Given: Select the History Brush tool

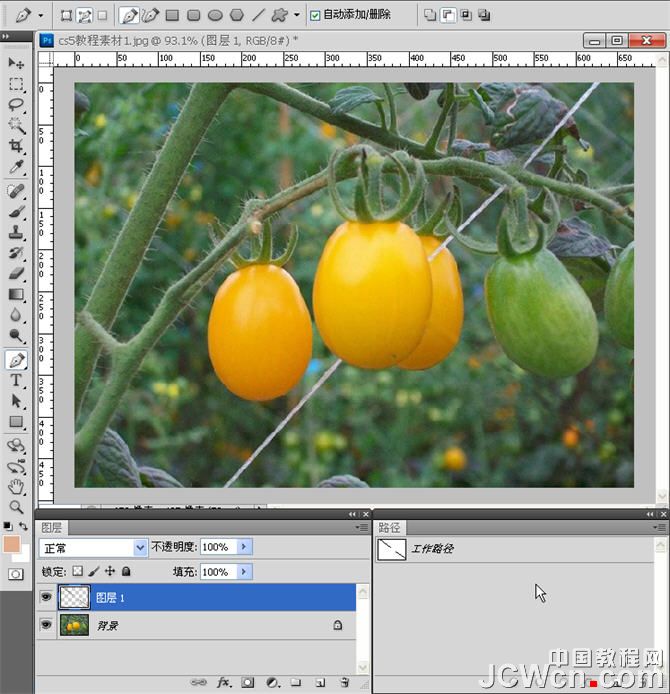Looking at the screenshot, I should pos(16,253).
